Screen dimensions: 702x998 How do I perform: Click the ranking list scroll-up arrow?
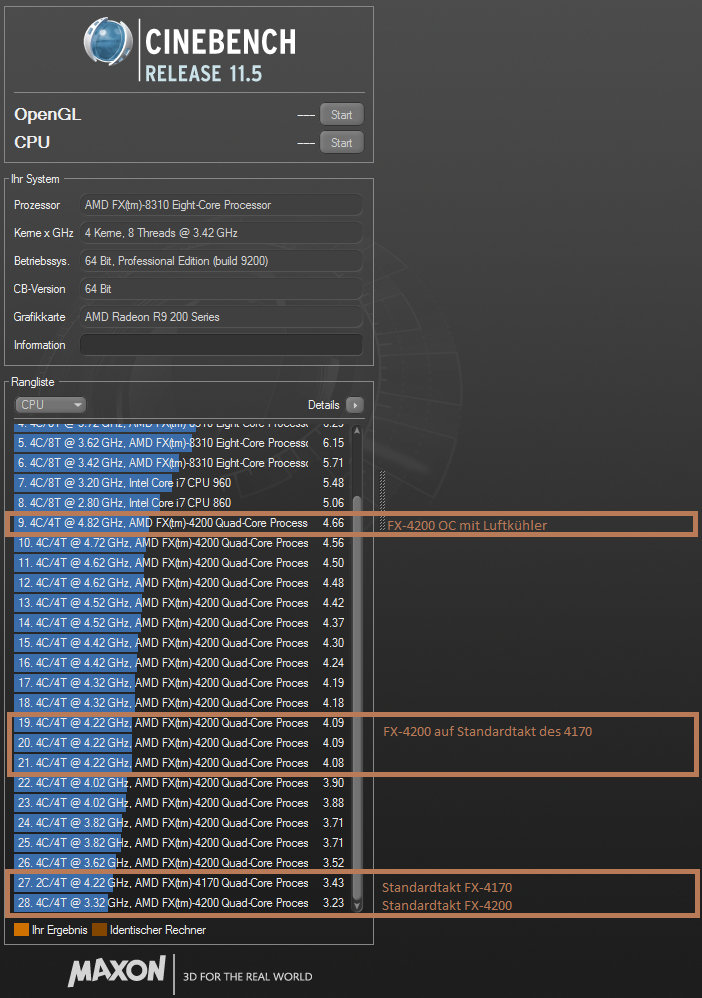pyautogui.click(x=357, y=431)
